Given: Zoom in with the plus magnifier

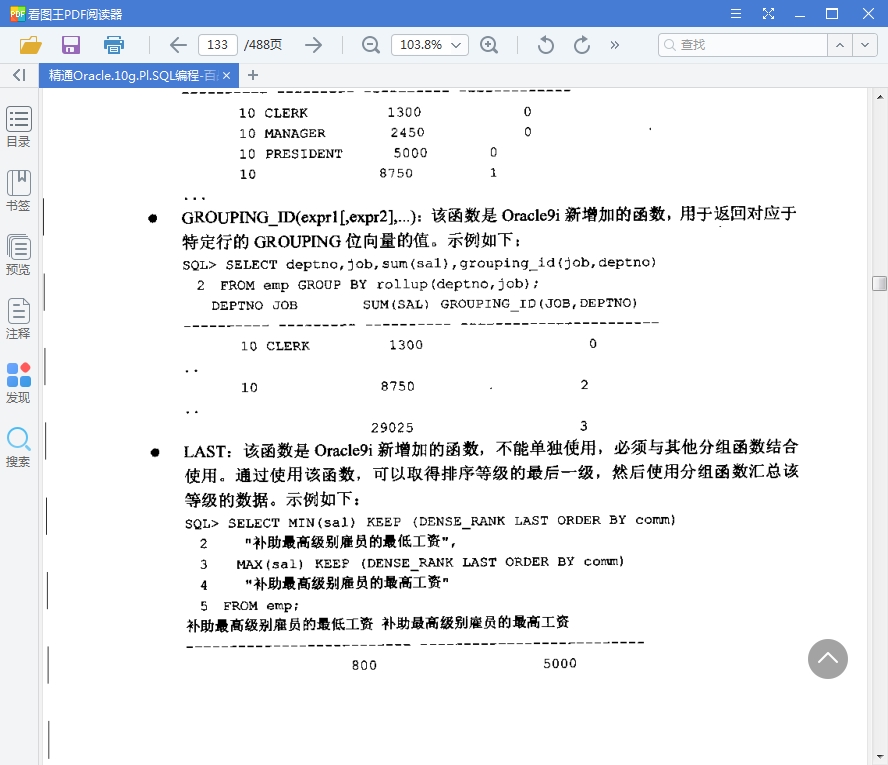Looking at the screenshot, I should pos(489,45).
